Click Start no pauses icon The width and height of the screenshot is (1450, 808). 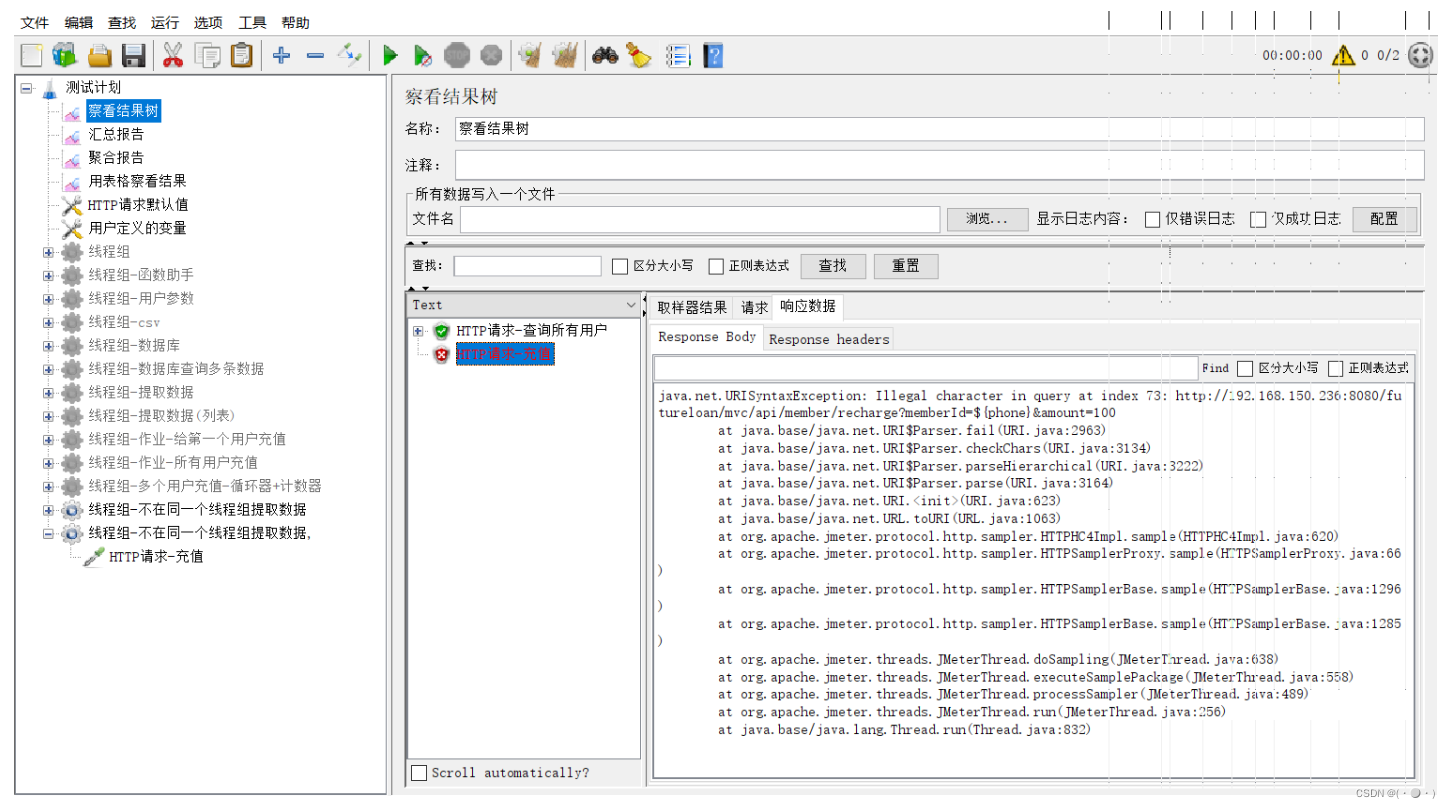click(423, 56)
